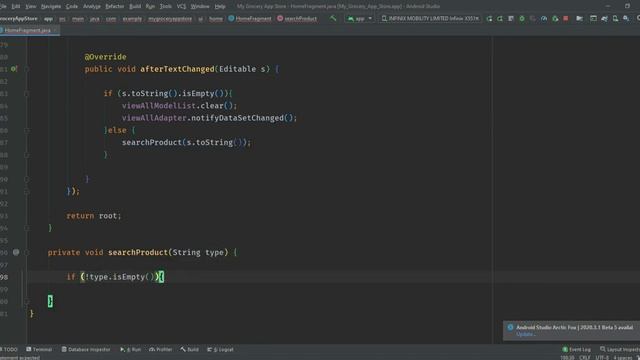Image resolution: width=640 pixels, height=360 pixels.
Task: Click the override gutter icon beside afterTextChanged
Action: point(14,69)
